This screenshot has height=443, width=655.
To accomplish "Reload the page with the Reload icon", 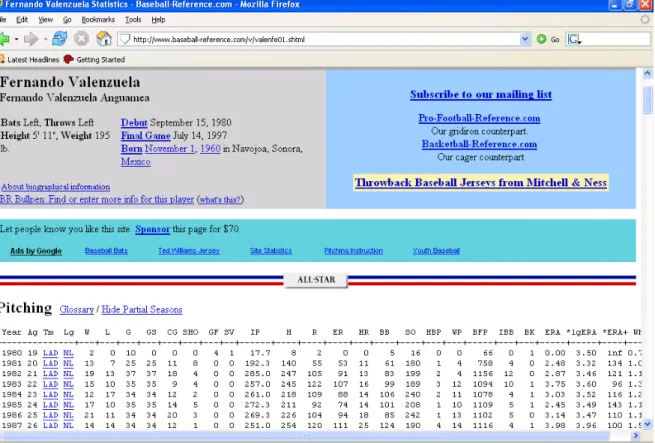I will tap(60, 39).
